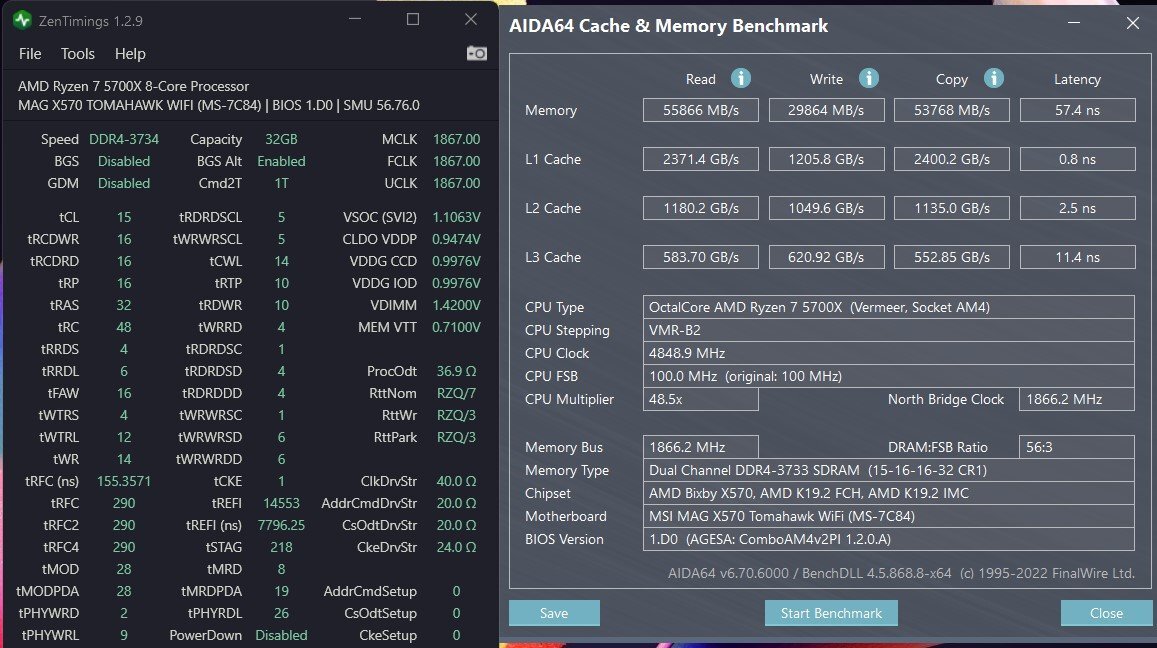Click L2 Cache Read 1180.2 GB/s field
Screen dimensions: 1157x648
click(700, 208)
